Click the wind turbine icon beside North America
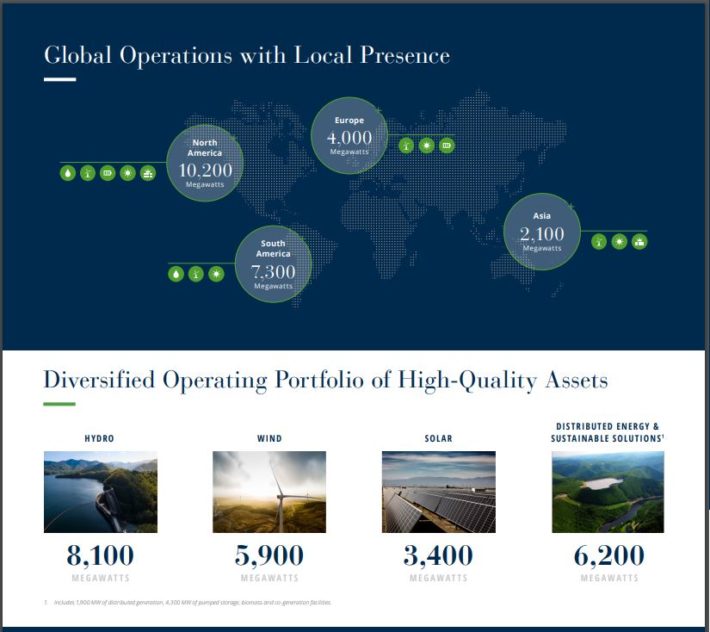The height and width of the screenshot is (632, 710). [88, 173]
